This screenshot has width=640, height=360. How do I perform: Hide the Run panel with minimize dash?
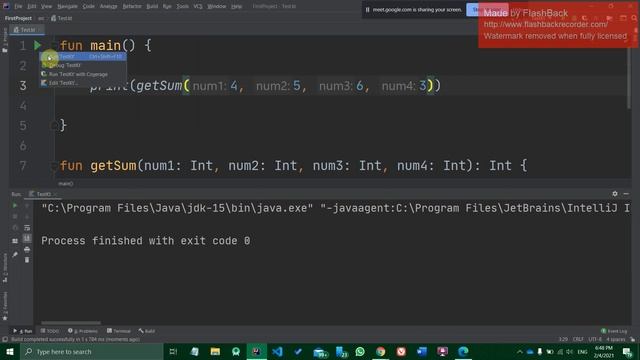[626, 194]
